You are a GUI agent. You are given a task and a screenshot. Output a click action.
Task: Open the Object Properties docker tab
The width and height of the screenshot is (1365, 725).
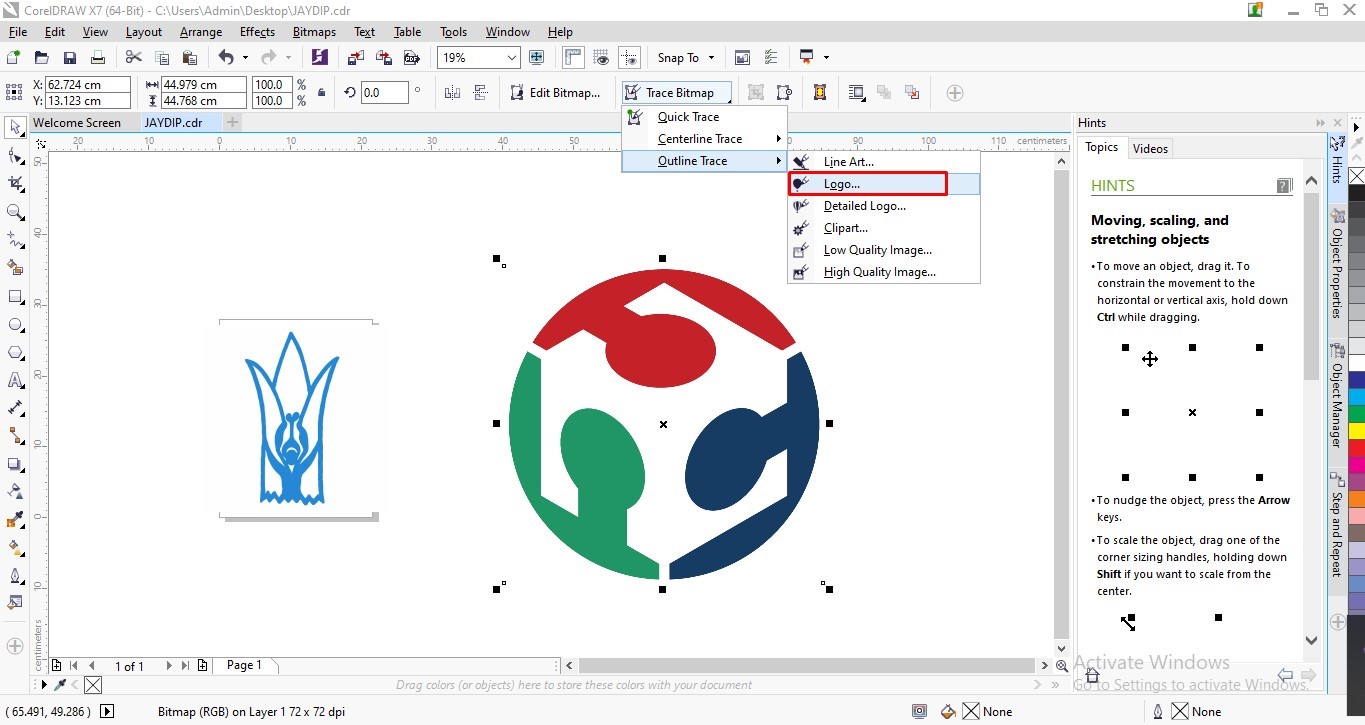(x=1336, y=263)
